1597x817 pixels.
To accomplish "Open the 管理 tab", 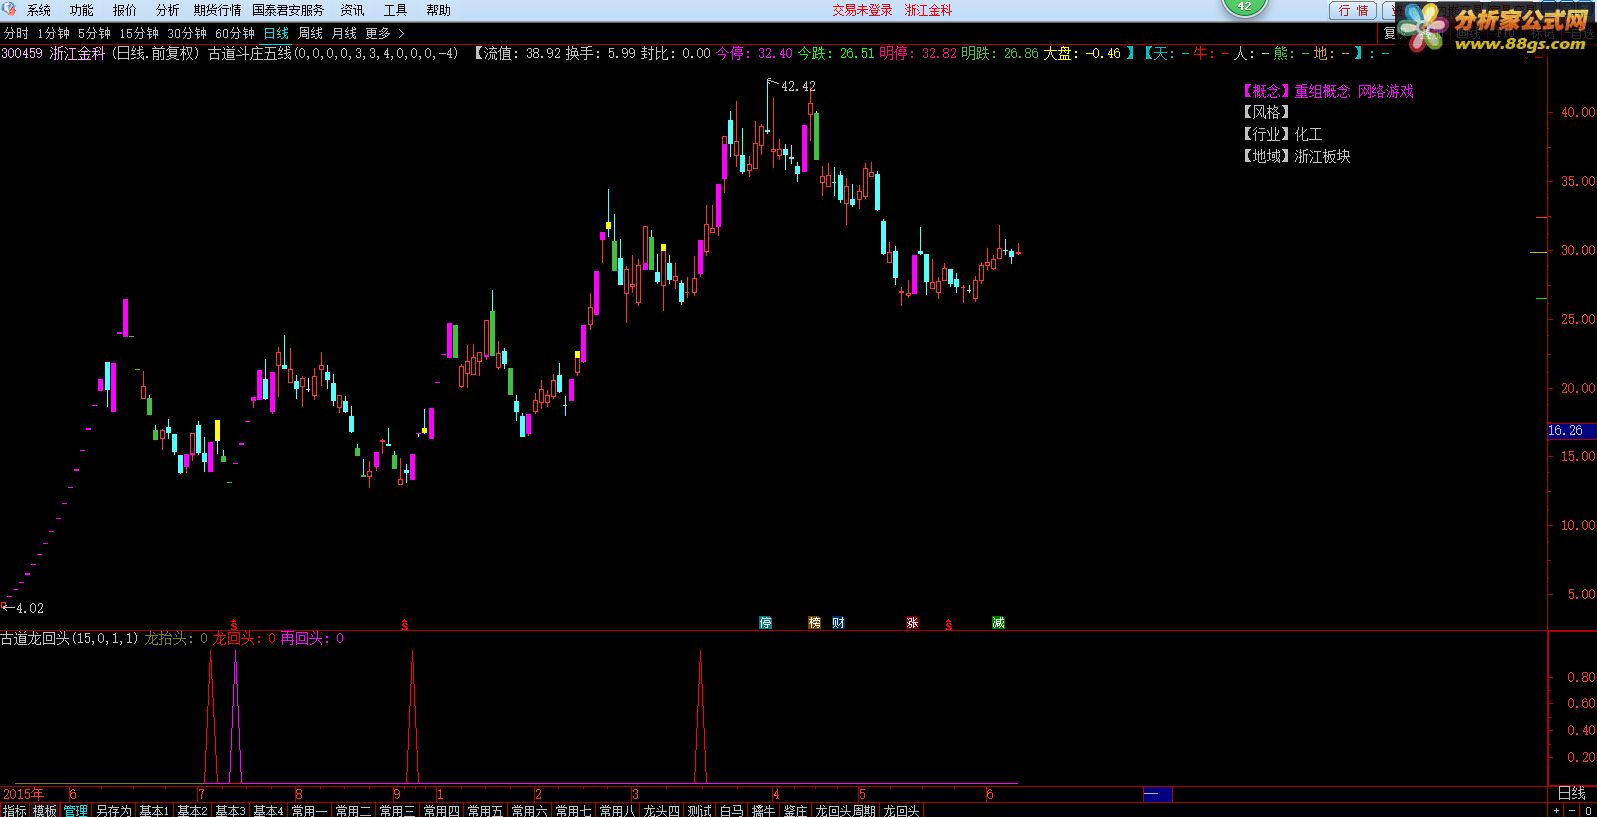I will click(75, 810).
